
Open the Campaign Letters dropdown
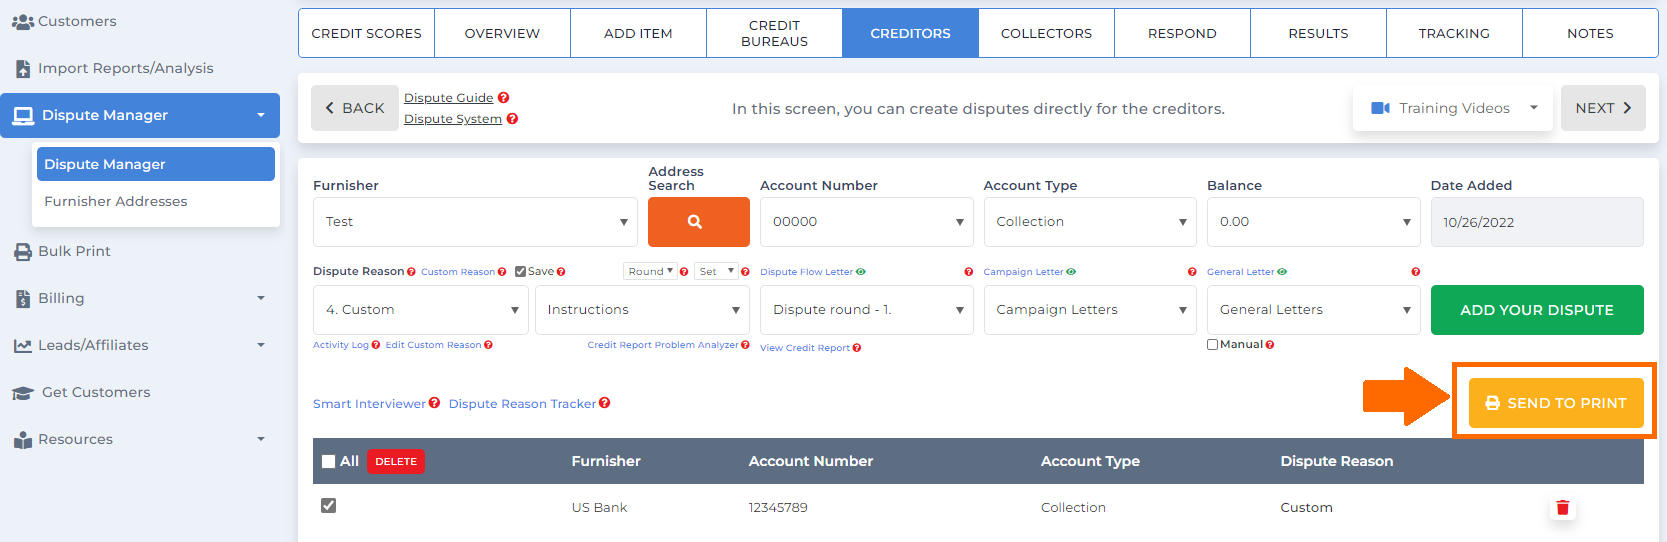(1090, 310)
